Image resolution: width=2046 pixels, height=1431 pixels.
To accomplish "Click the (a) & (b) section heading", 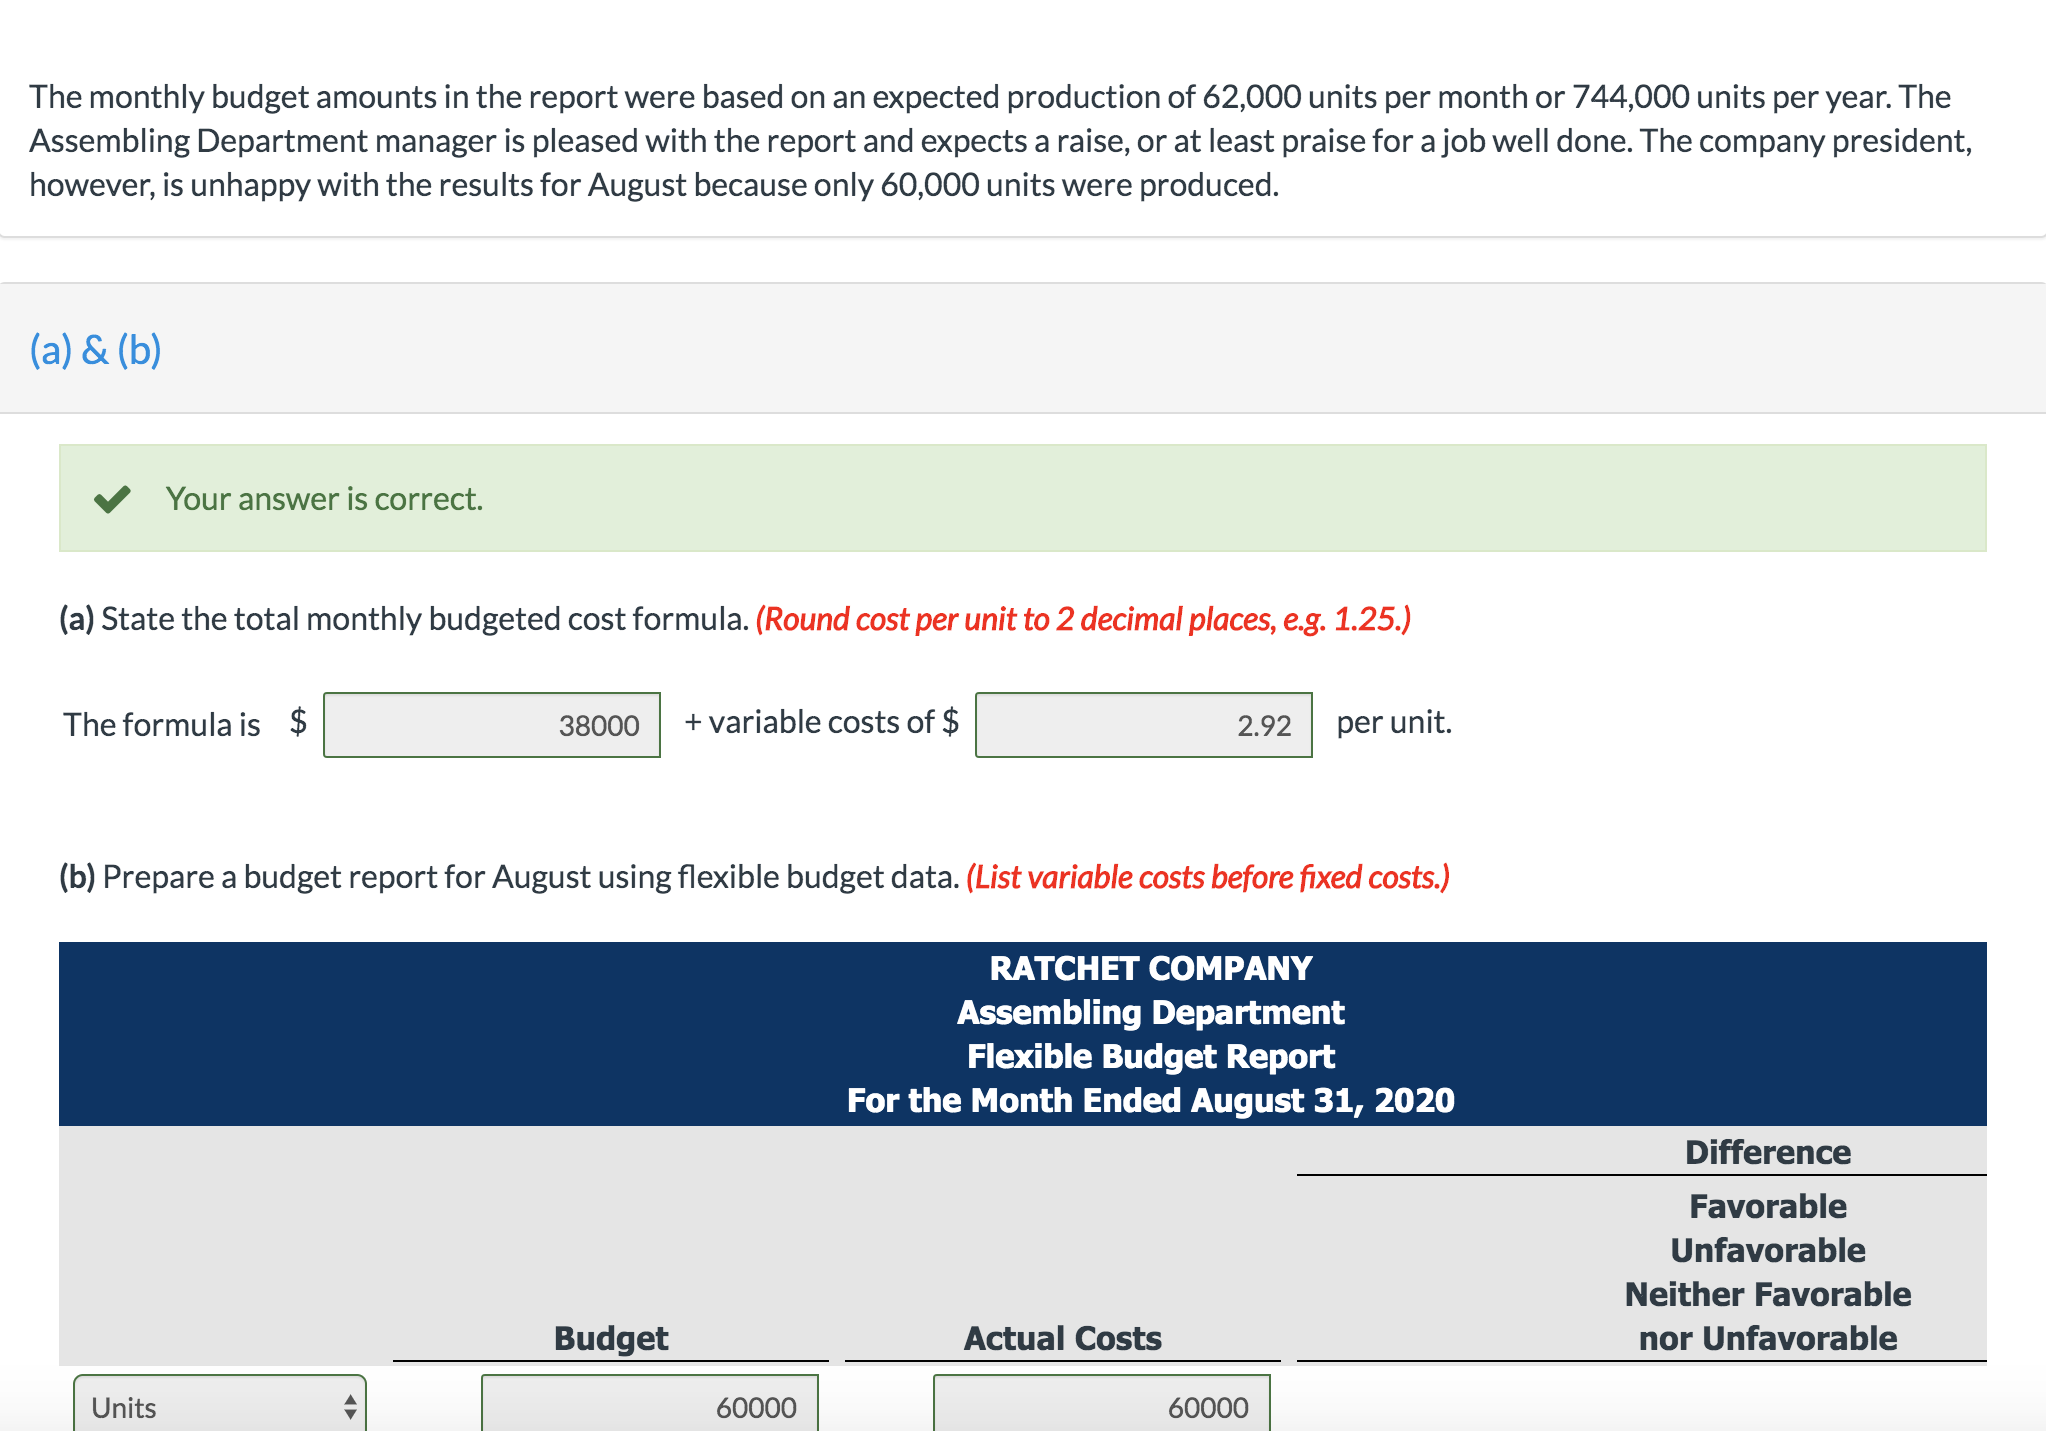I will point(96,349).
